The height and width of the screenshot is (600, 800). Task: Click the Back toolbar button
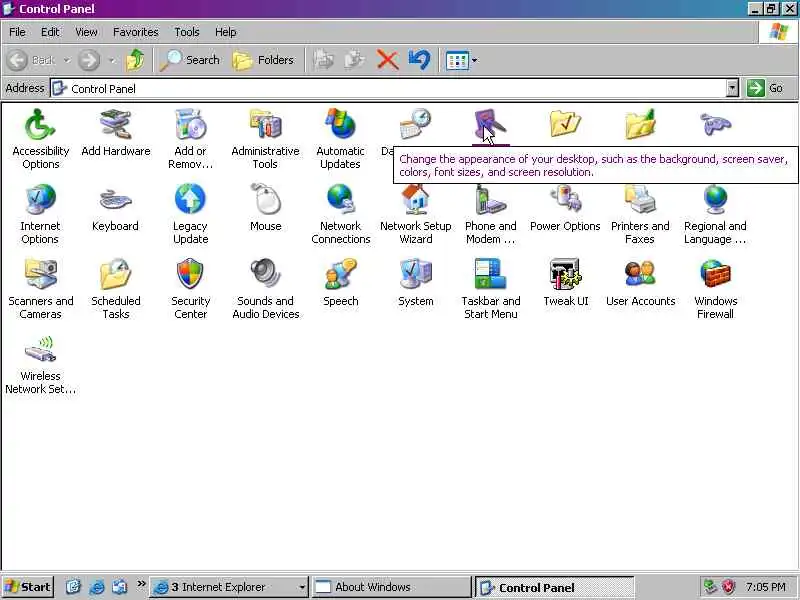[x=31, y=60]
